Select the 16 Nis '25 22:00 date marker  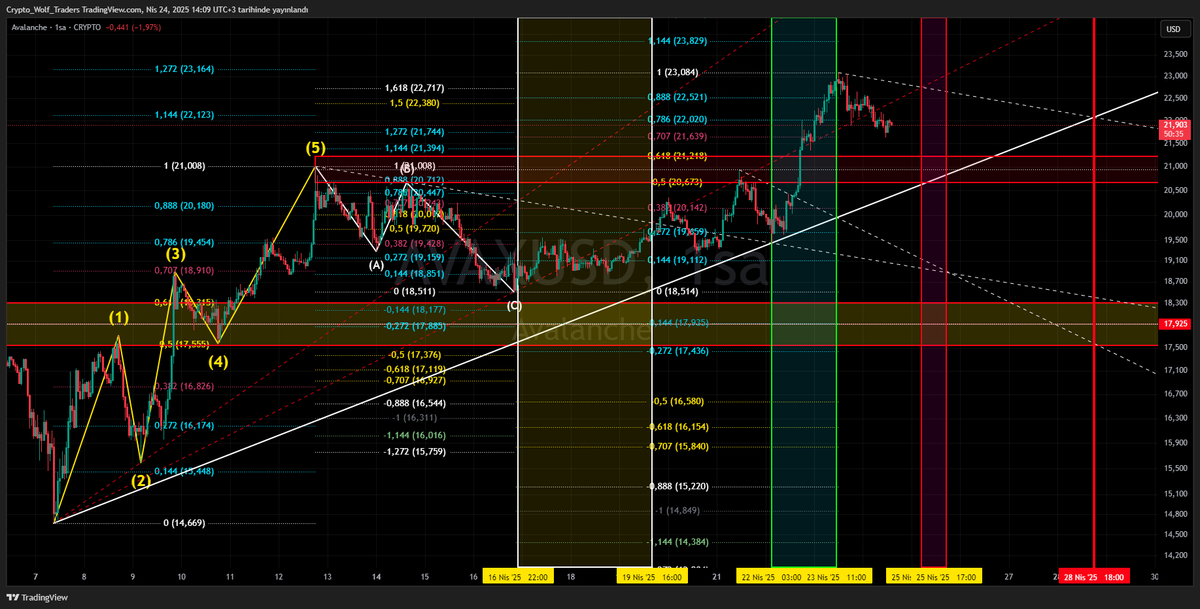coord(518,577)
